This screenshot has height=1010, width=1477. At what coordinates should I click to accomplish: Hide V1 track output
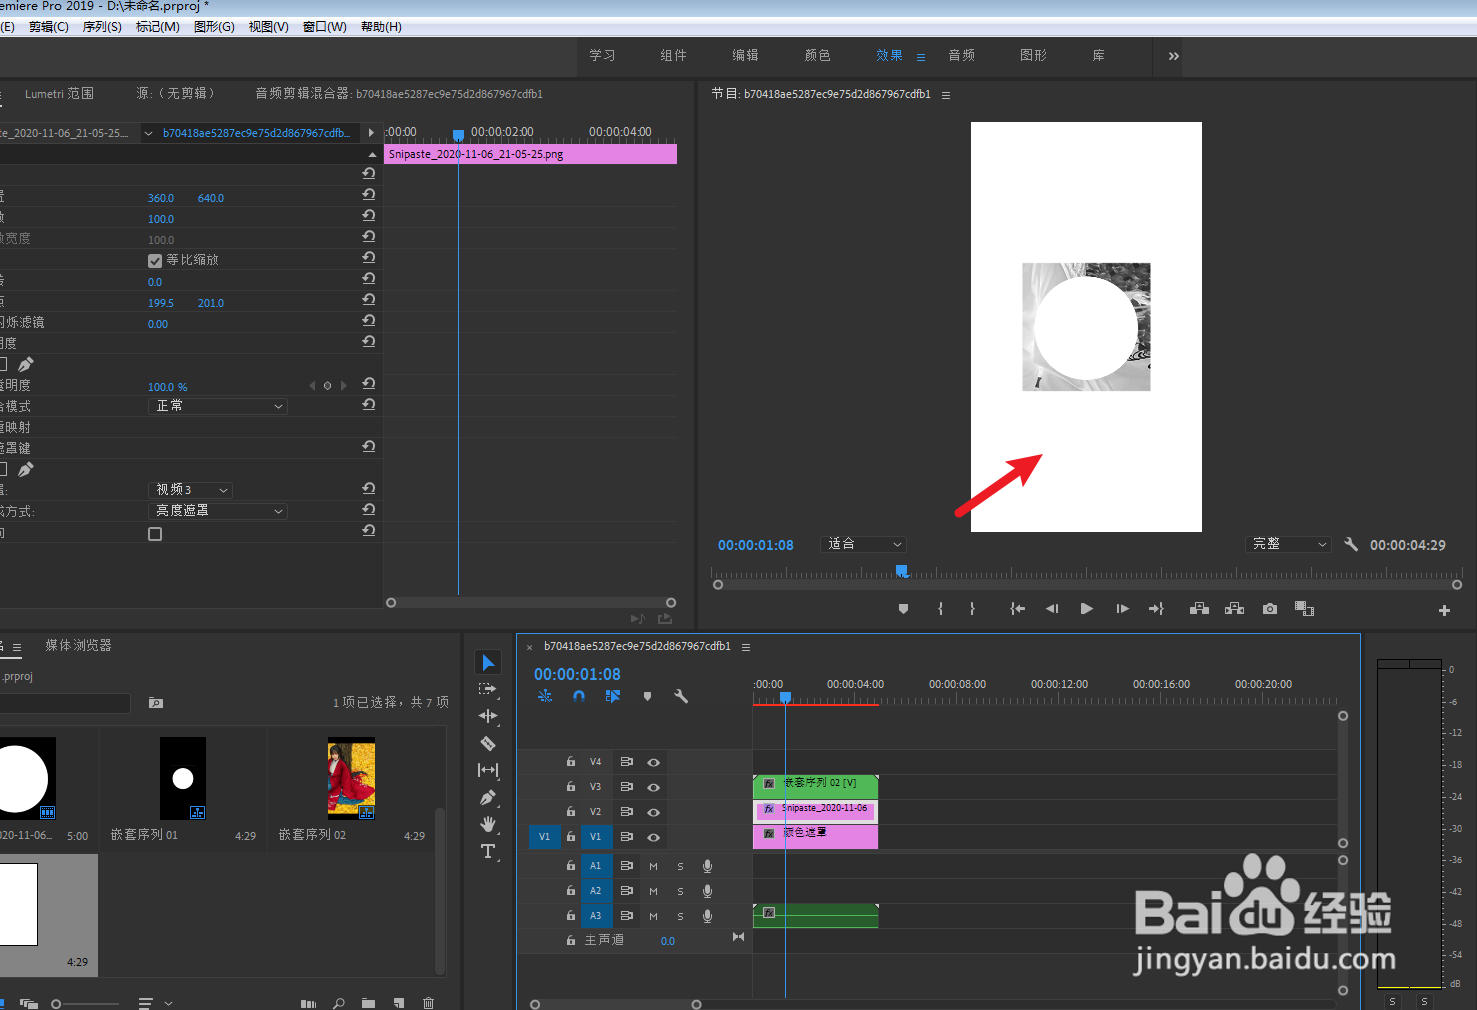654,837
